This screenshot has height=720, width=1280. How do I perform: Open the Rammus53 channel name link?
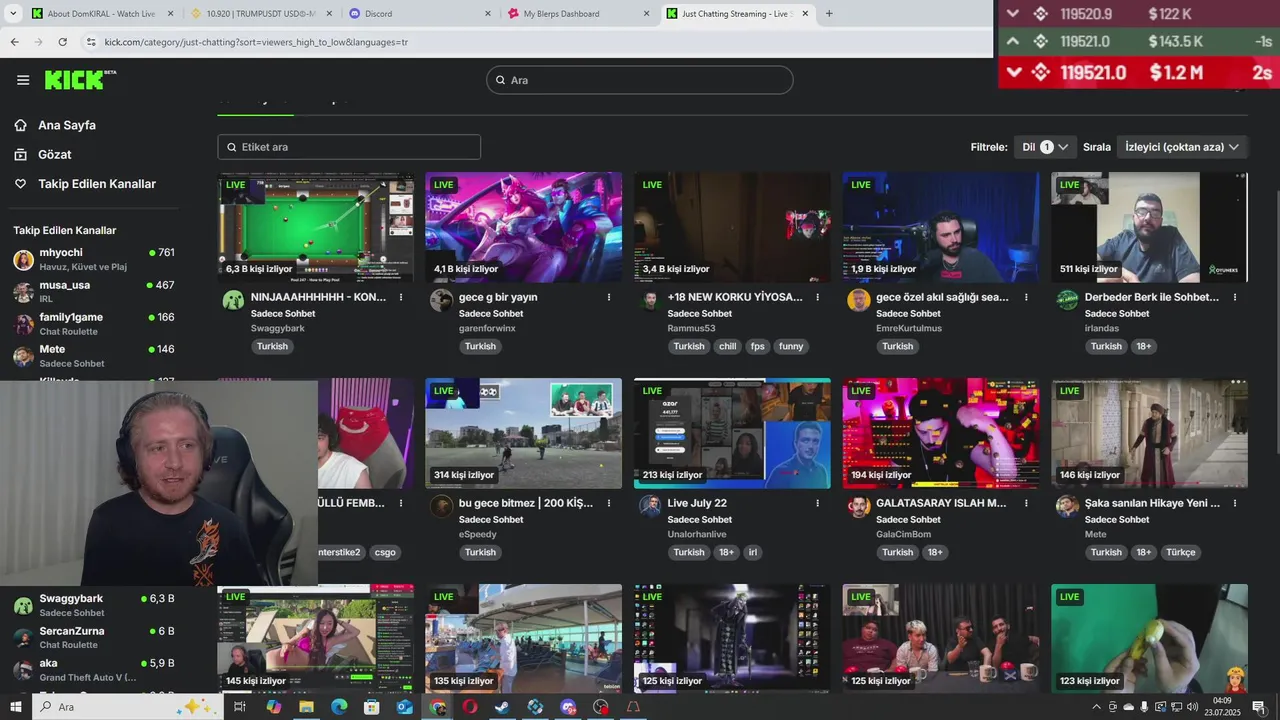pos(691,328)
